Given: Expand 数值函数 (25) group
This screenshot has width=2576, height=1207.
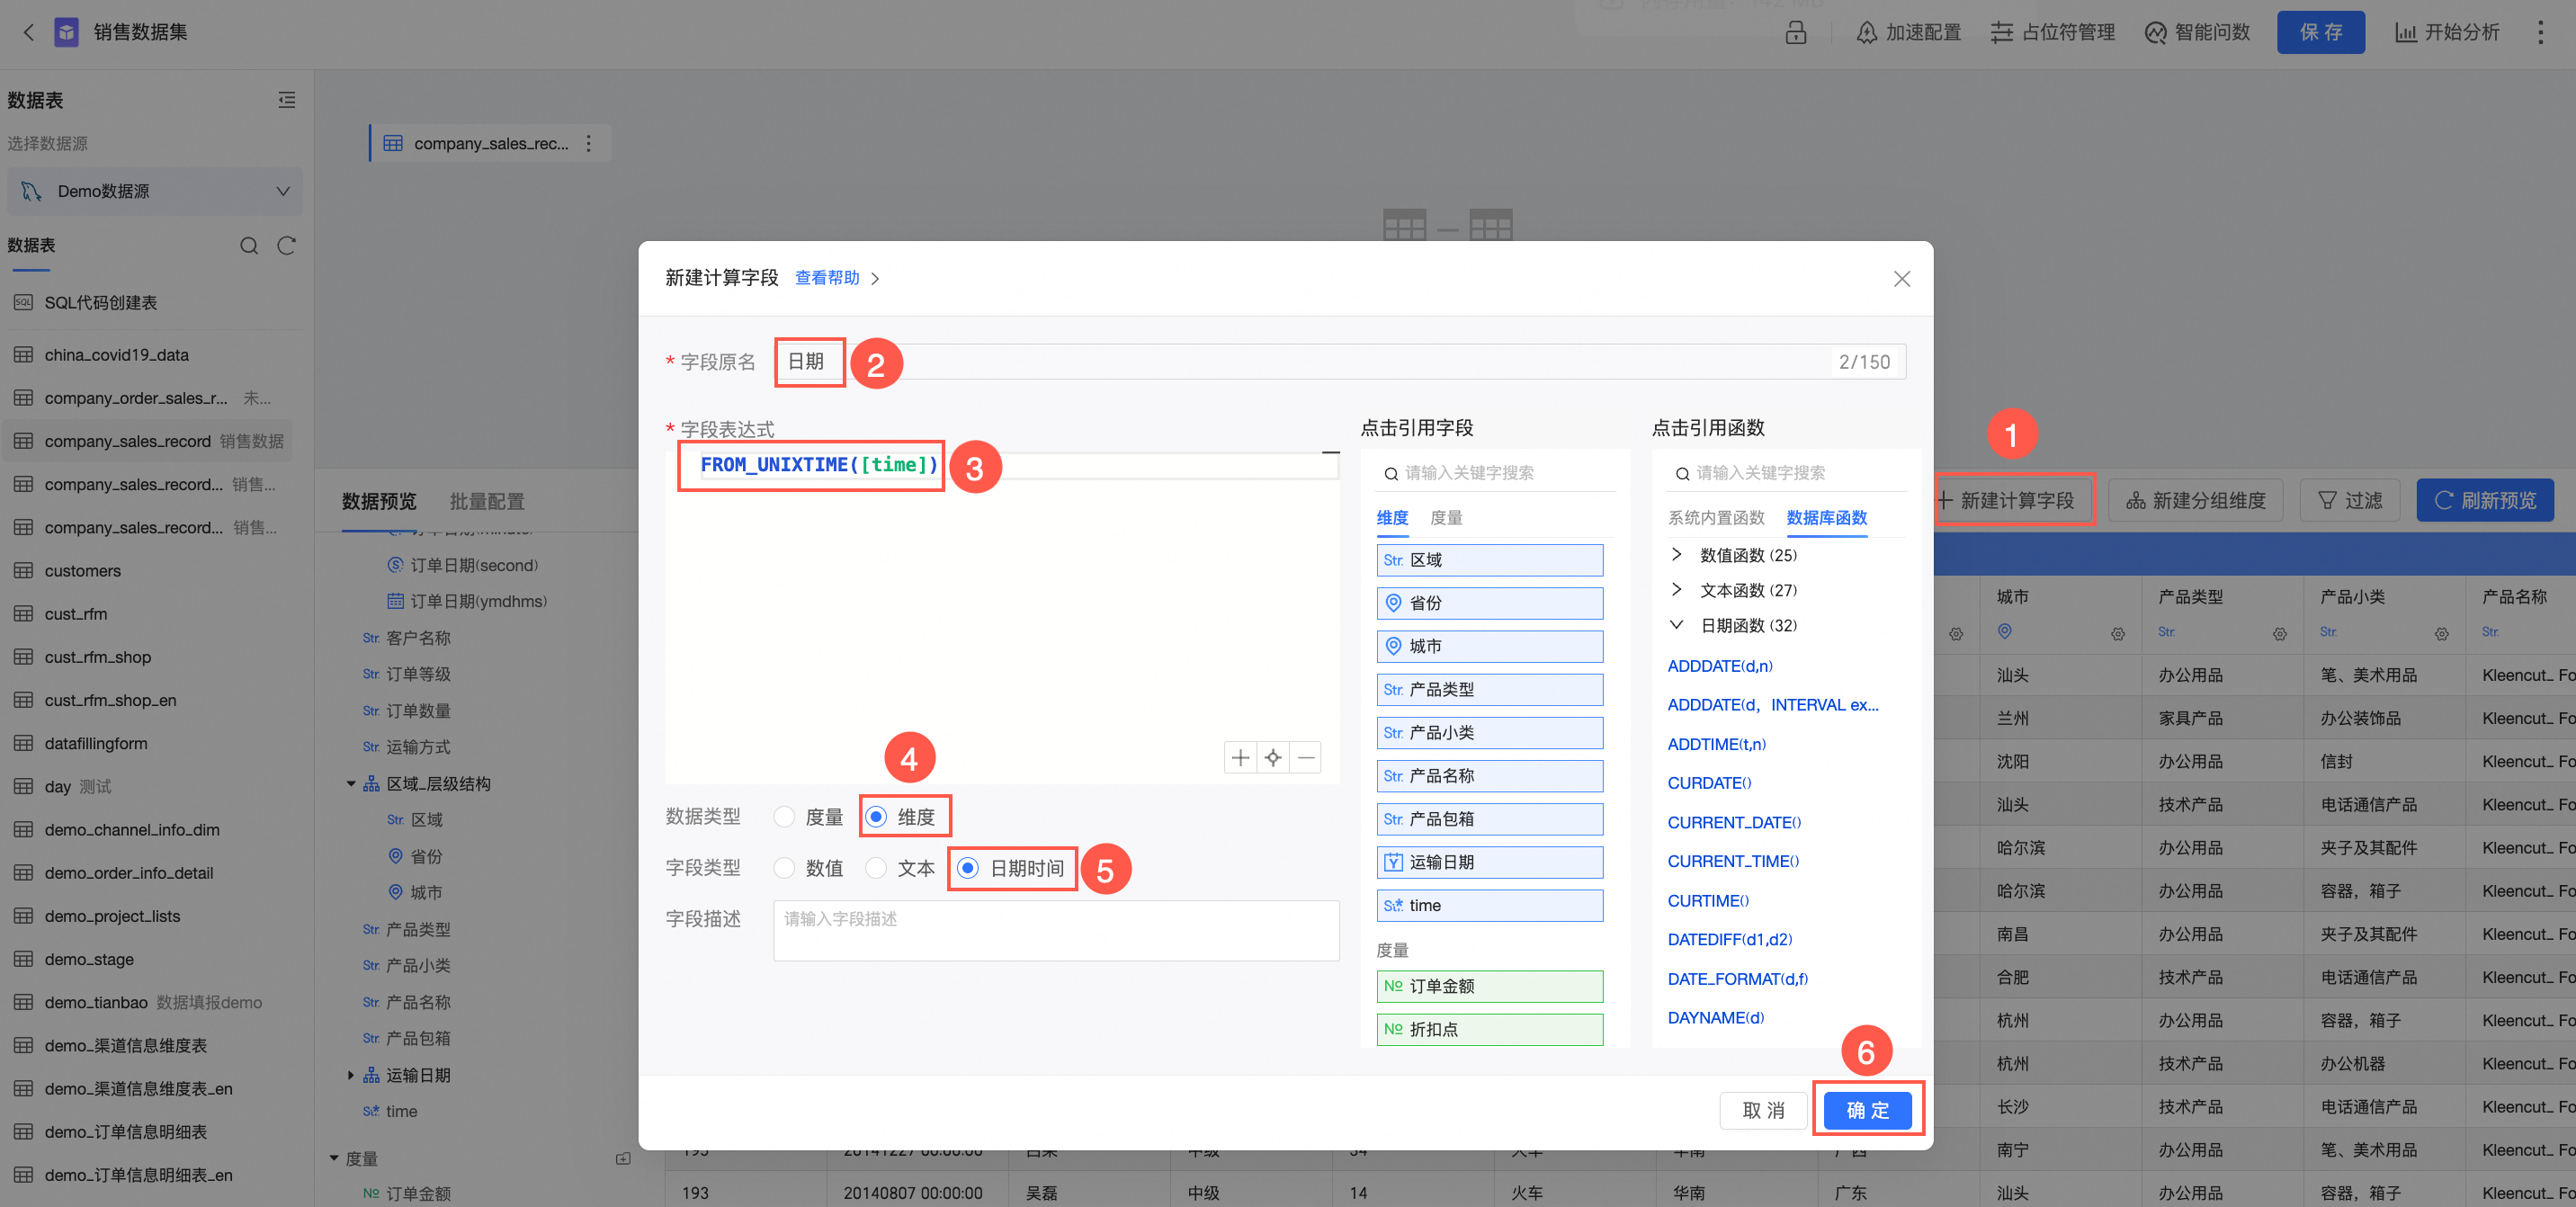Looking at the screenshot, I should (1676, 555).
